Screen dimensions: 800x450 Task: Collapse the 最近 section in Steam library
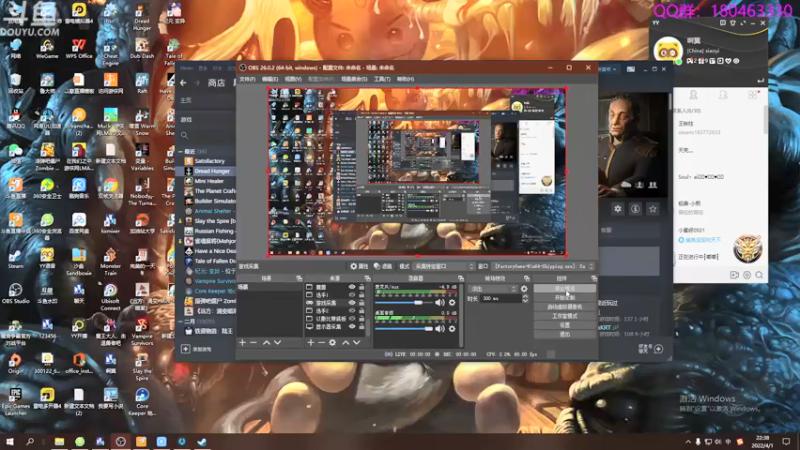tap(181, 152)
